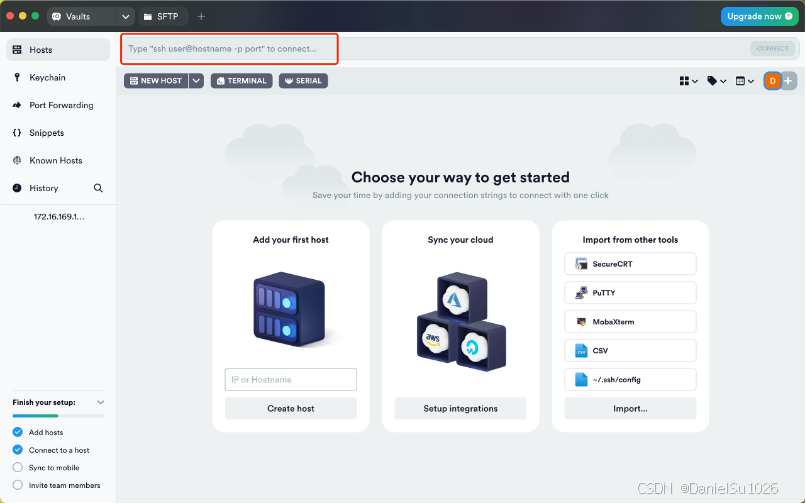
Task: Click the NEW HOST button
Action: click(156, 81)
